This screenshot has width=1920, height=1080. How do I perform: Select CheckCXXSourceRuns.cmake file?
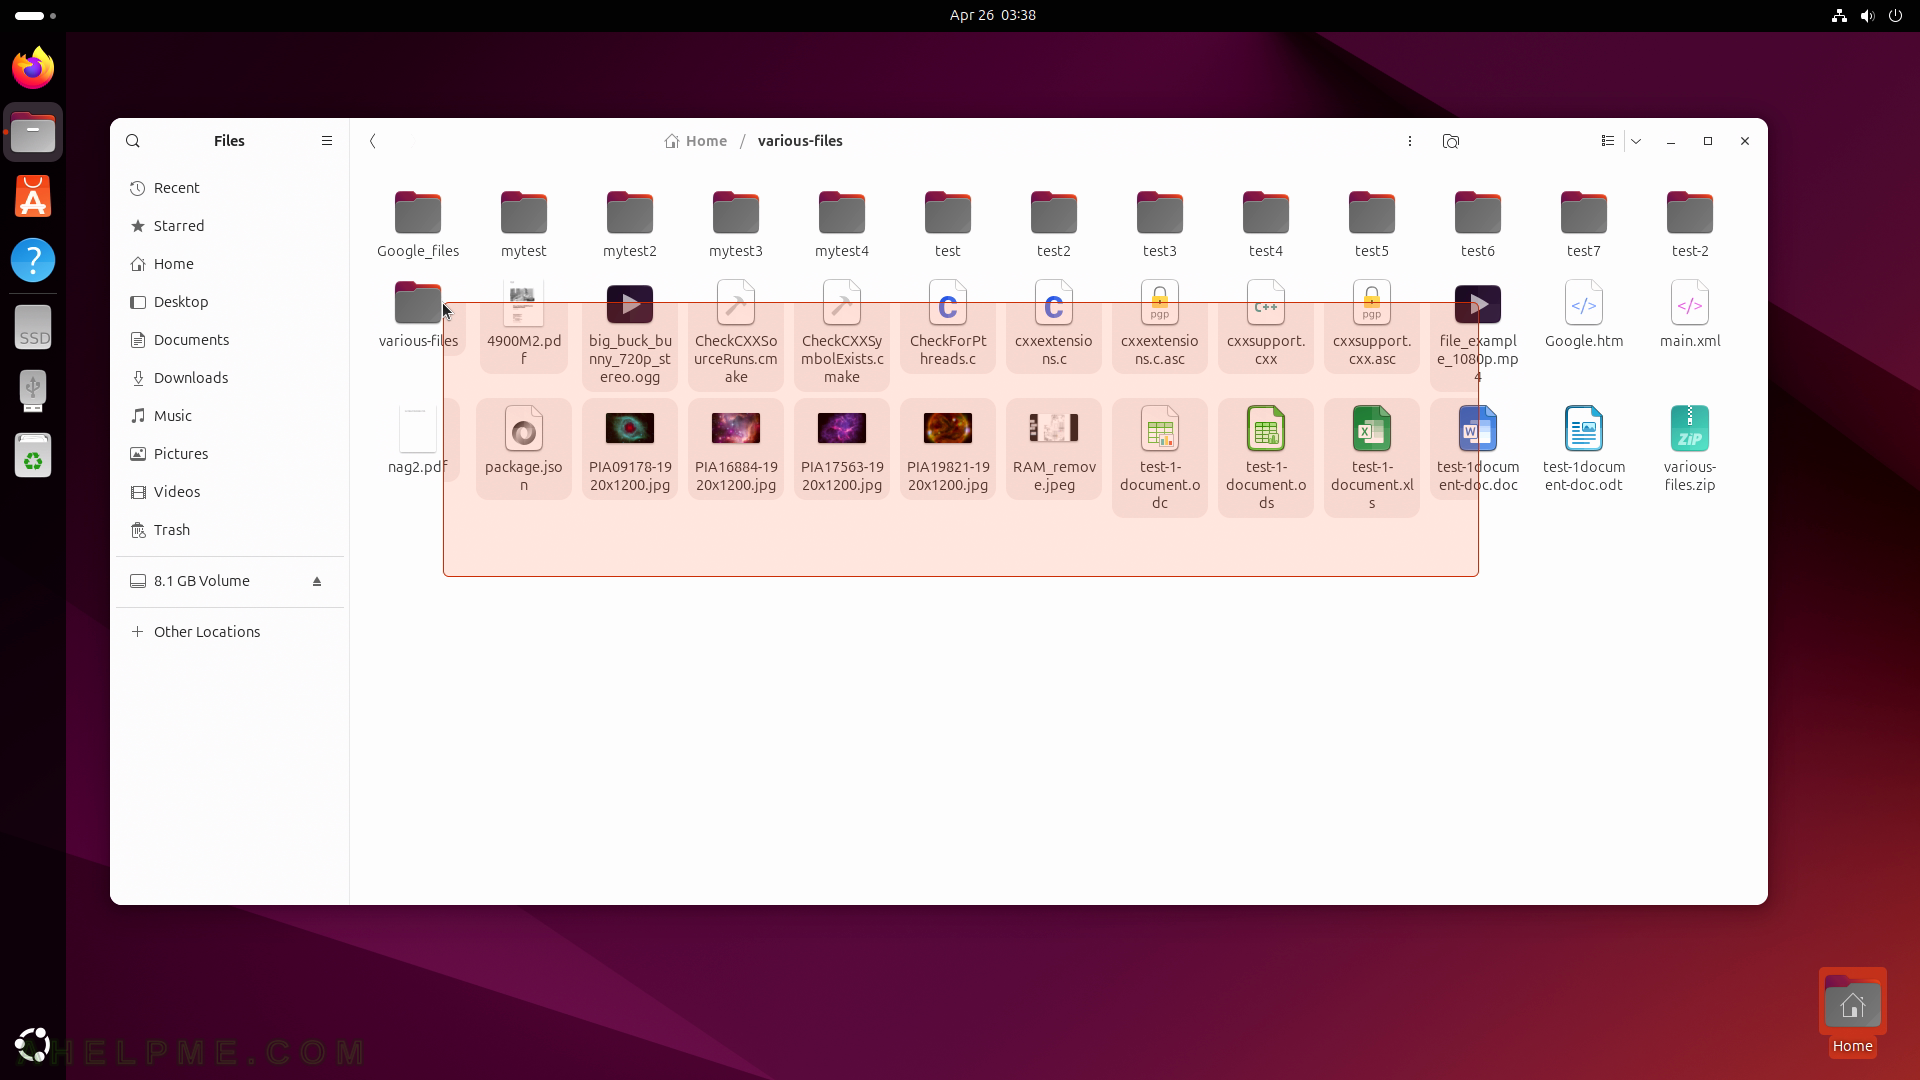(736, 333)
